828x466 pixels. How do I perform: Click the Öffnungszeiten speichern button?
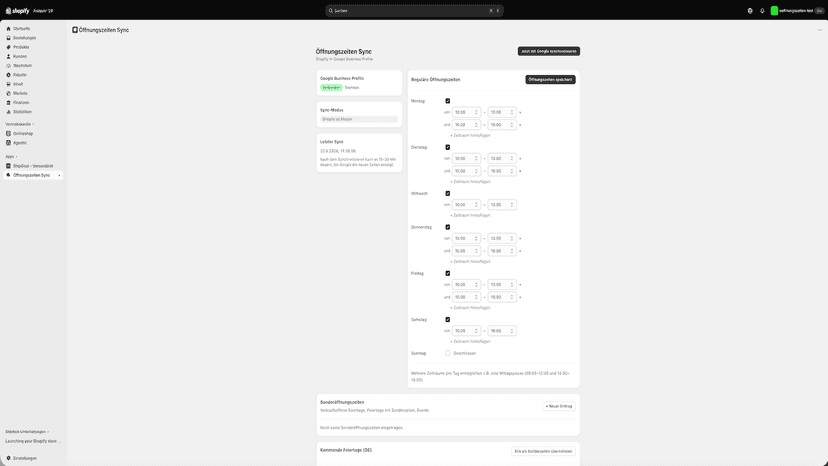point(550,79)
